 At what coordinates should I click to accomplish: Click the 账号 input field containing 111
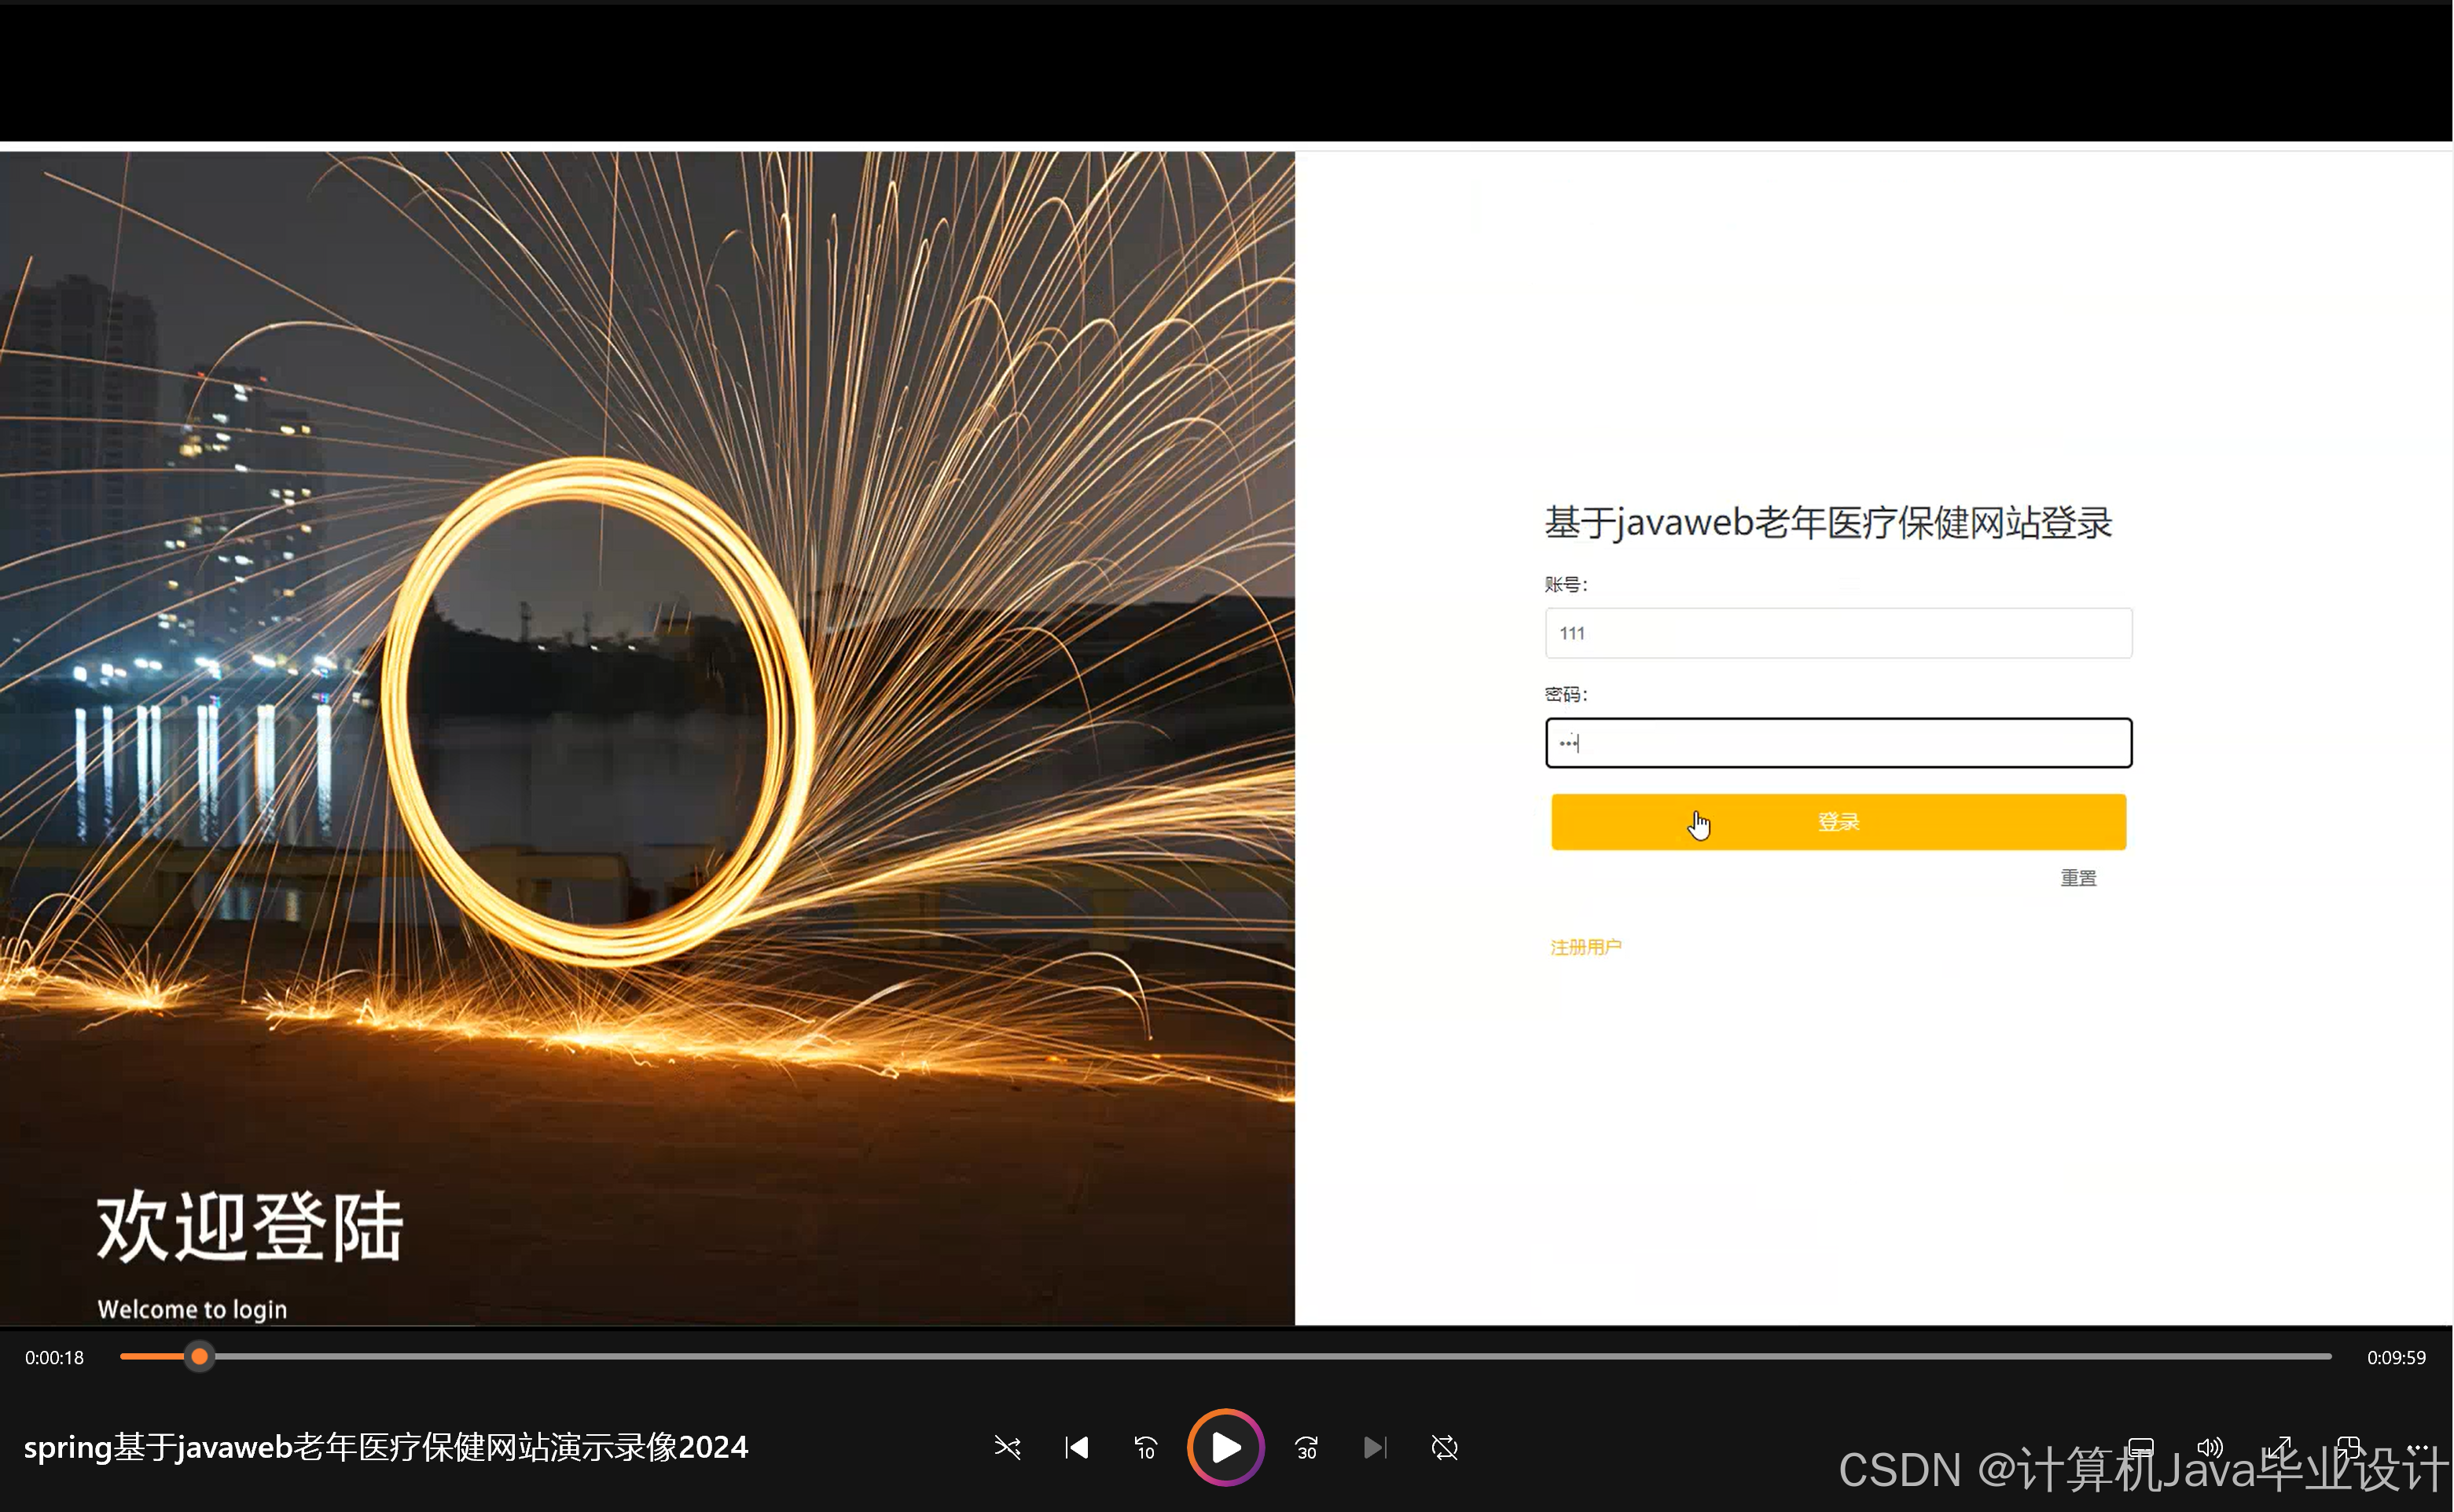point(1838,633)
